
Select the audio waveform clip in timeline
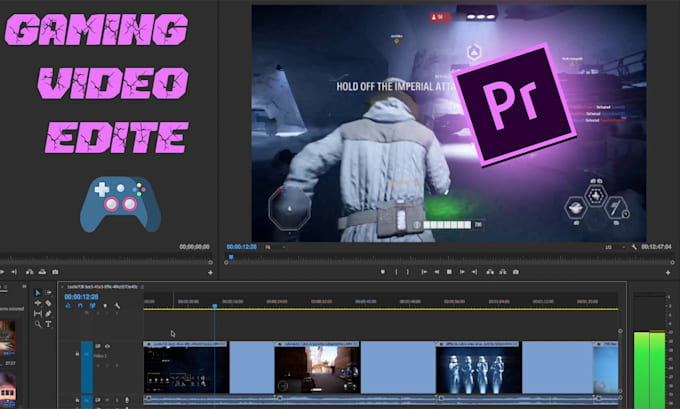tap(381, 400)
